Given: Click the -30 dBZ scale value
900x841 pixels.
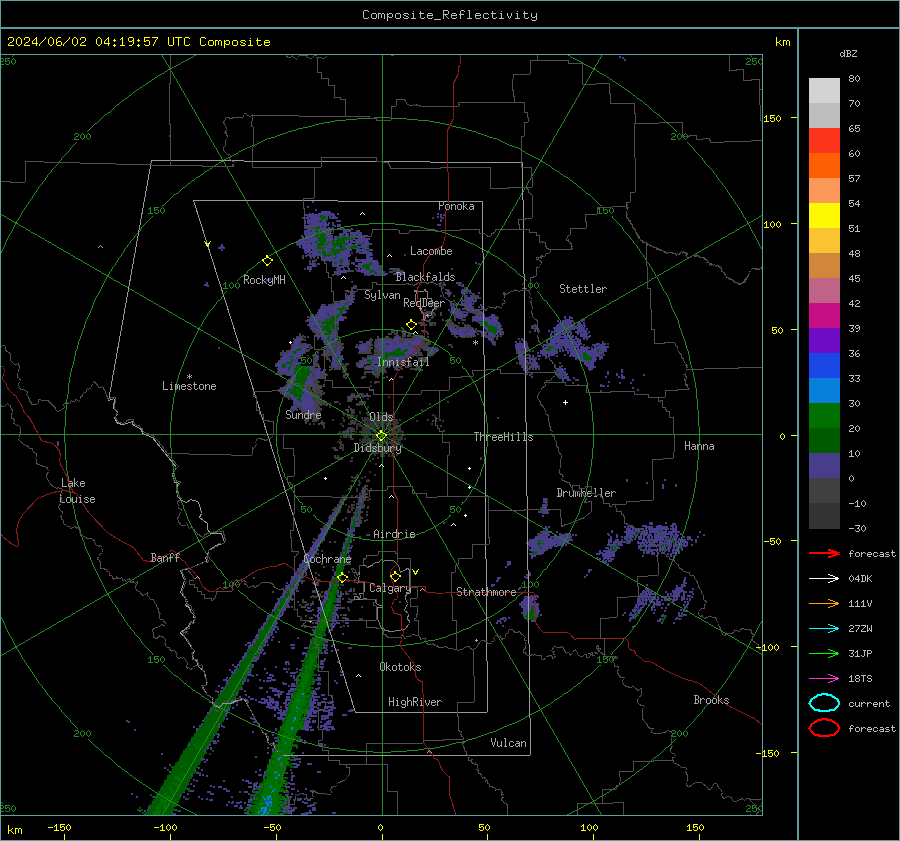Looking at the screenshot, I should pyautogui.click(x=858, y=528).
